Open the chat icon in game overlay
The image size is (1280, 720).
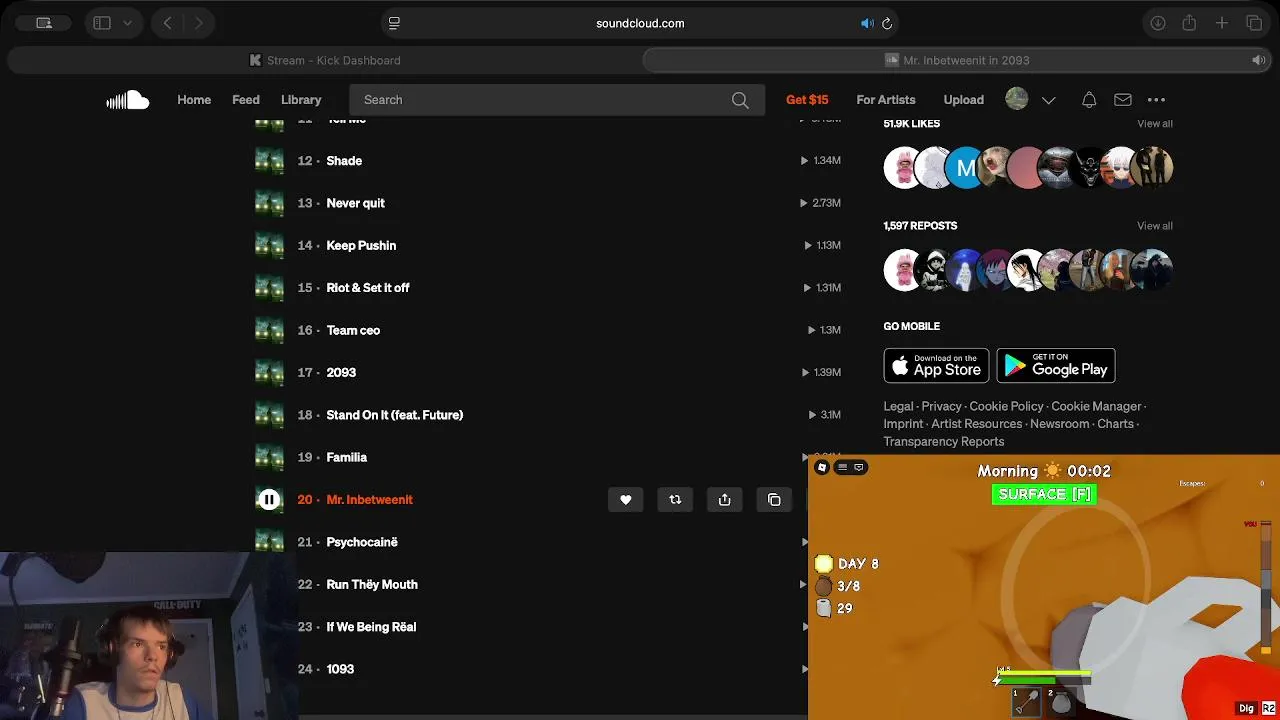pos(858,467)
